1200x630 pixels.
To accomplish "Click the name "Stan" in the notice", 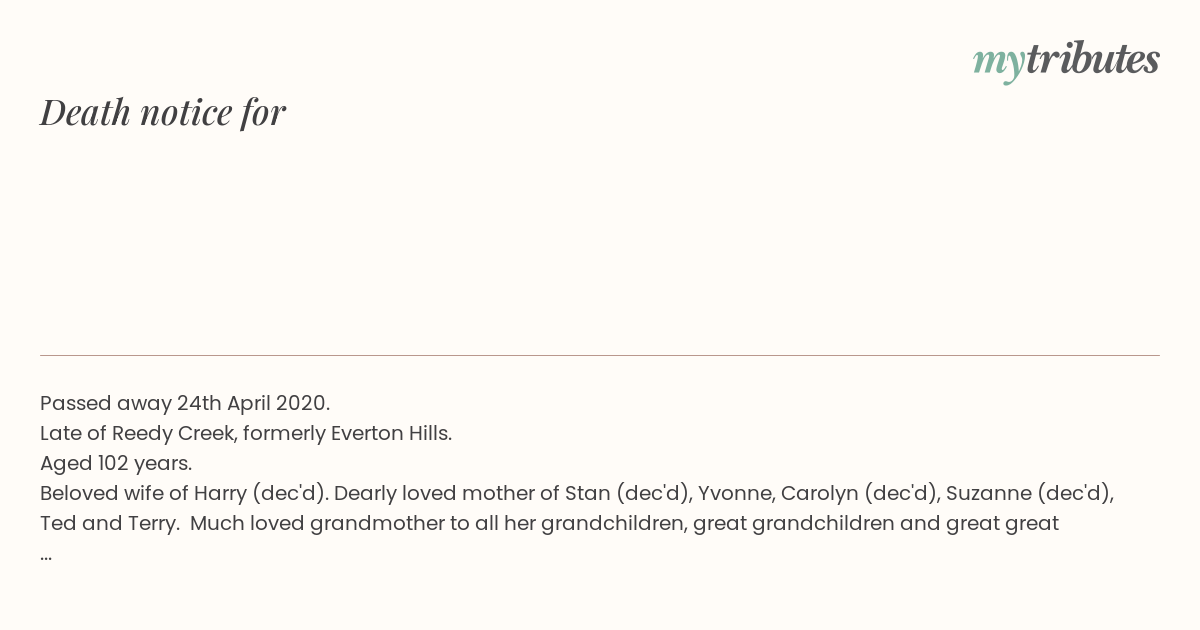I will tap(588, 493).
